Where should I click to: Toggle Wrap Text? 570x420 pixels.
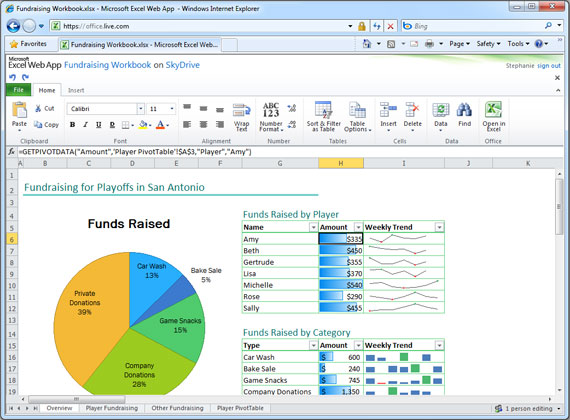click(x=241, y=117)
